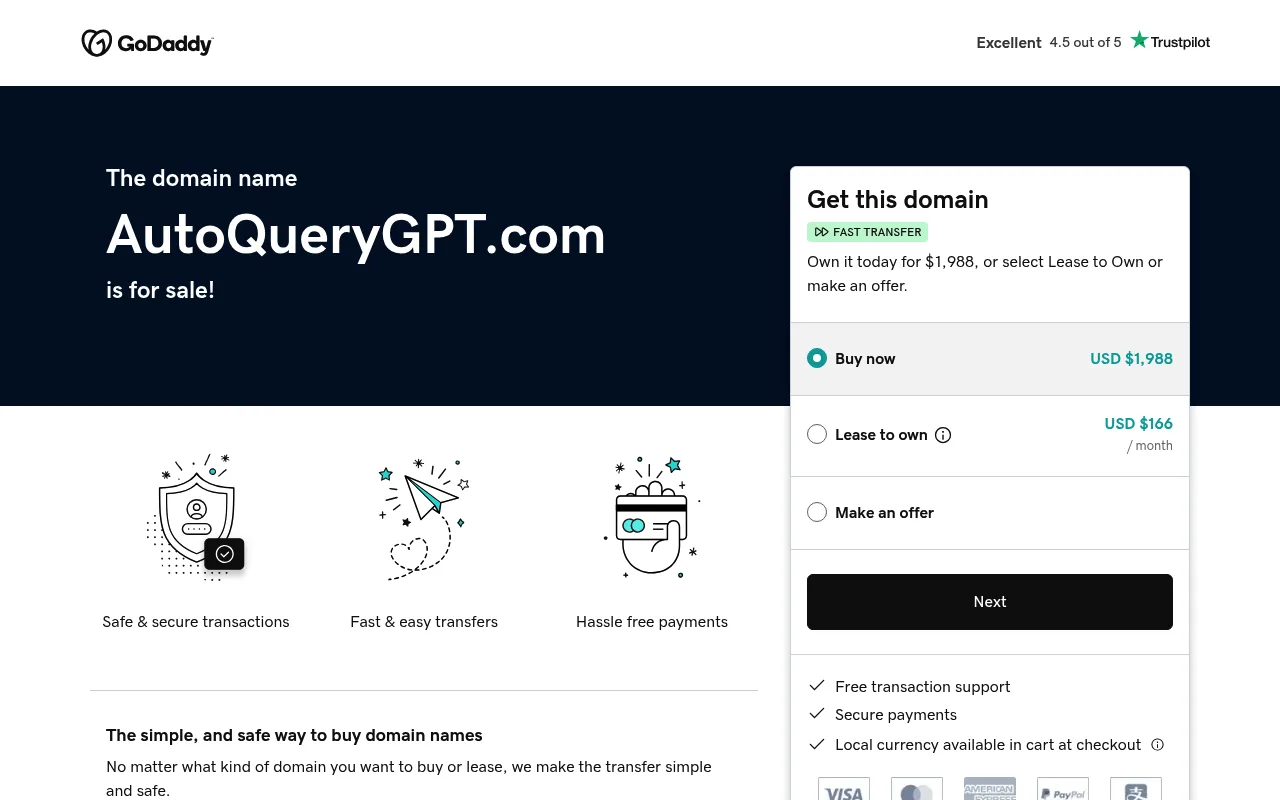
Task: Click the Visa payment icon
Action: click(844, 789)
